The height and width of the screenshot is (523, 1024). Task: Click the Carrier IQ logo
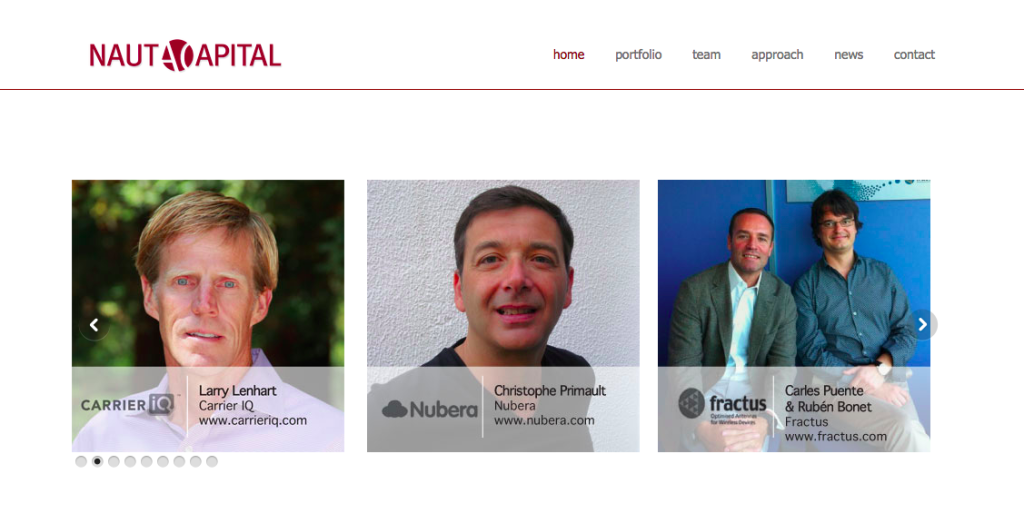(128, 405)
